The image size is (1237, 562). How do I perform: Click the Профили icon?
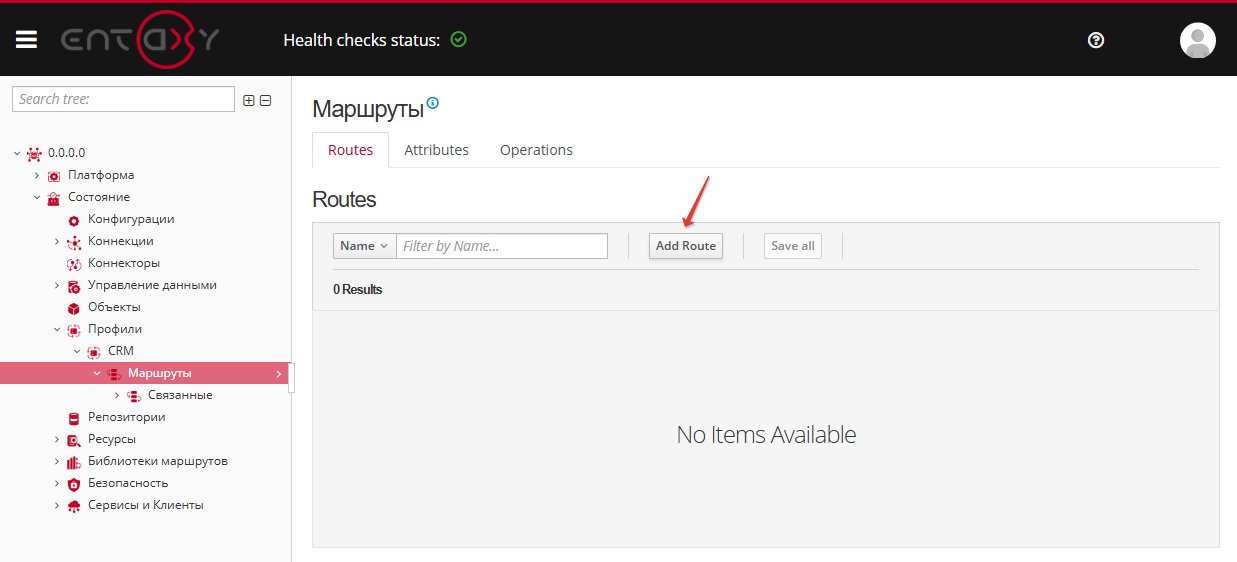click(x=73, y=330)
